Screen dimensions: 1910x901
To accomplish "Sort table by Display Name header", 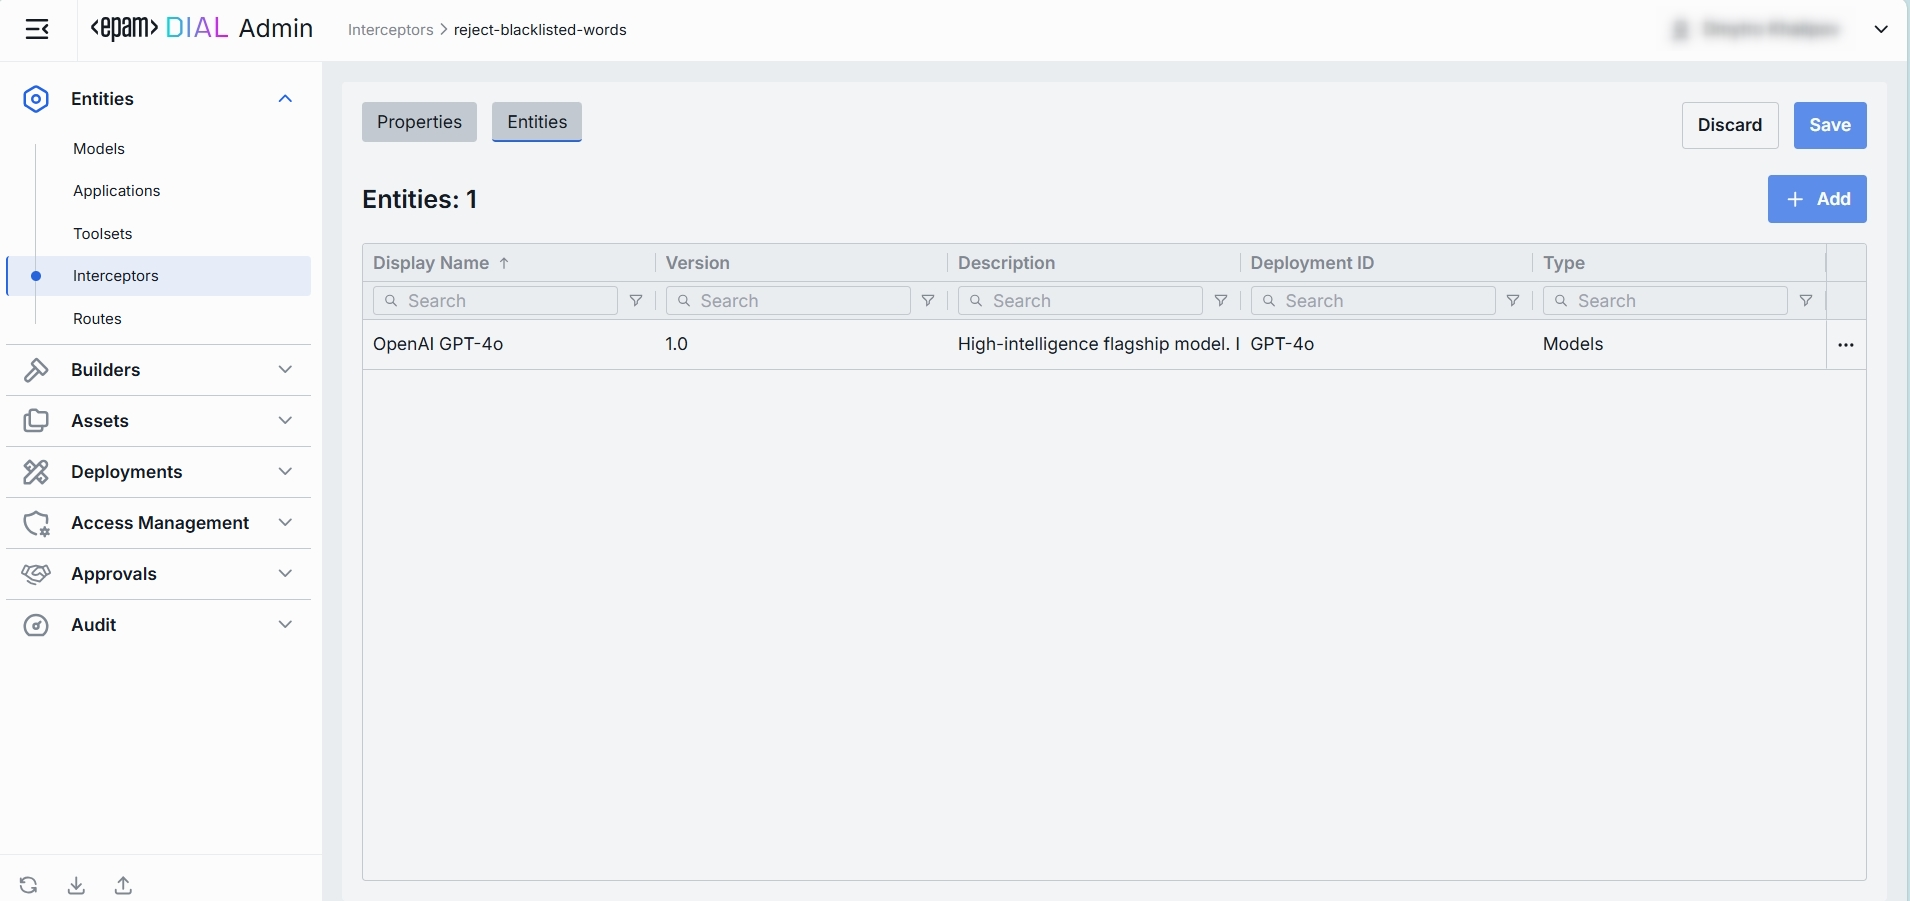I will pos(431,263).
